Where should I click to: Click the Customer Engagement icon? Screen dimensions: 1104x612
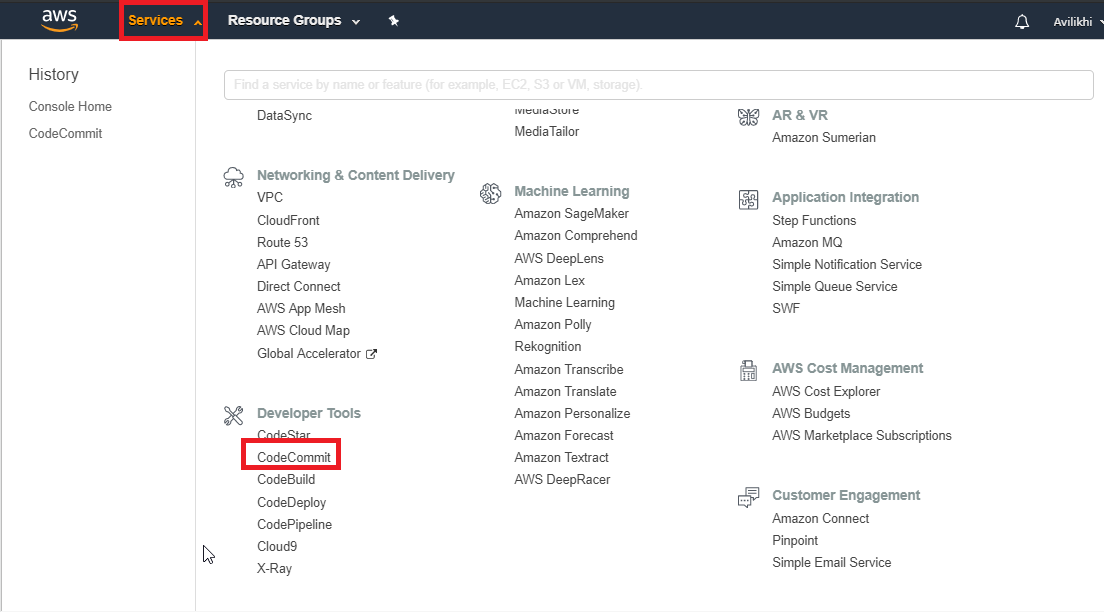(x=748, y=496)
